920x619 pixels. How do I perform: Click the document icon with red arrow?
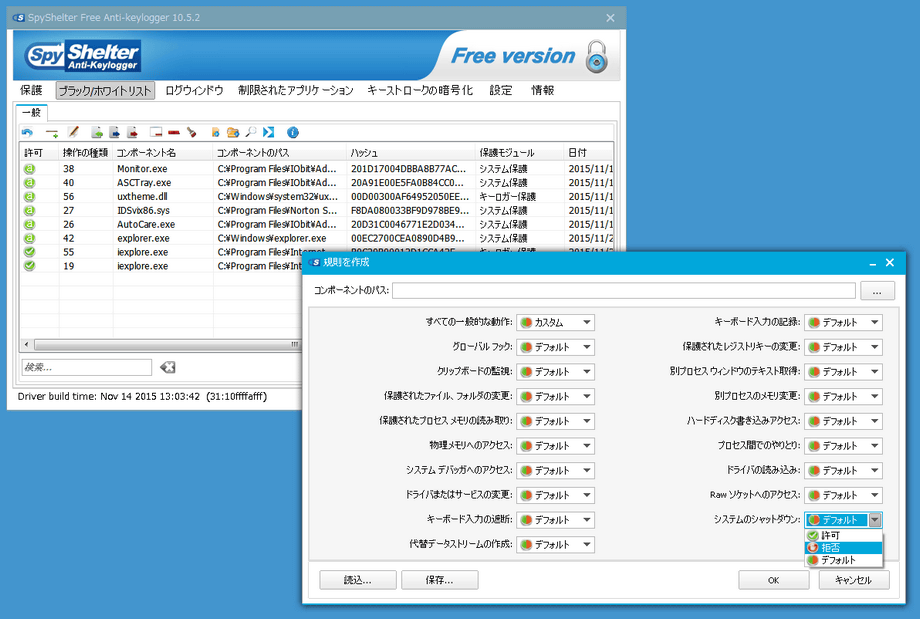click(133, 133)
